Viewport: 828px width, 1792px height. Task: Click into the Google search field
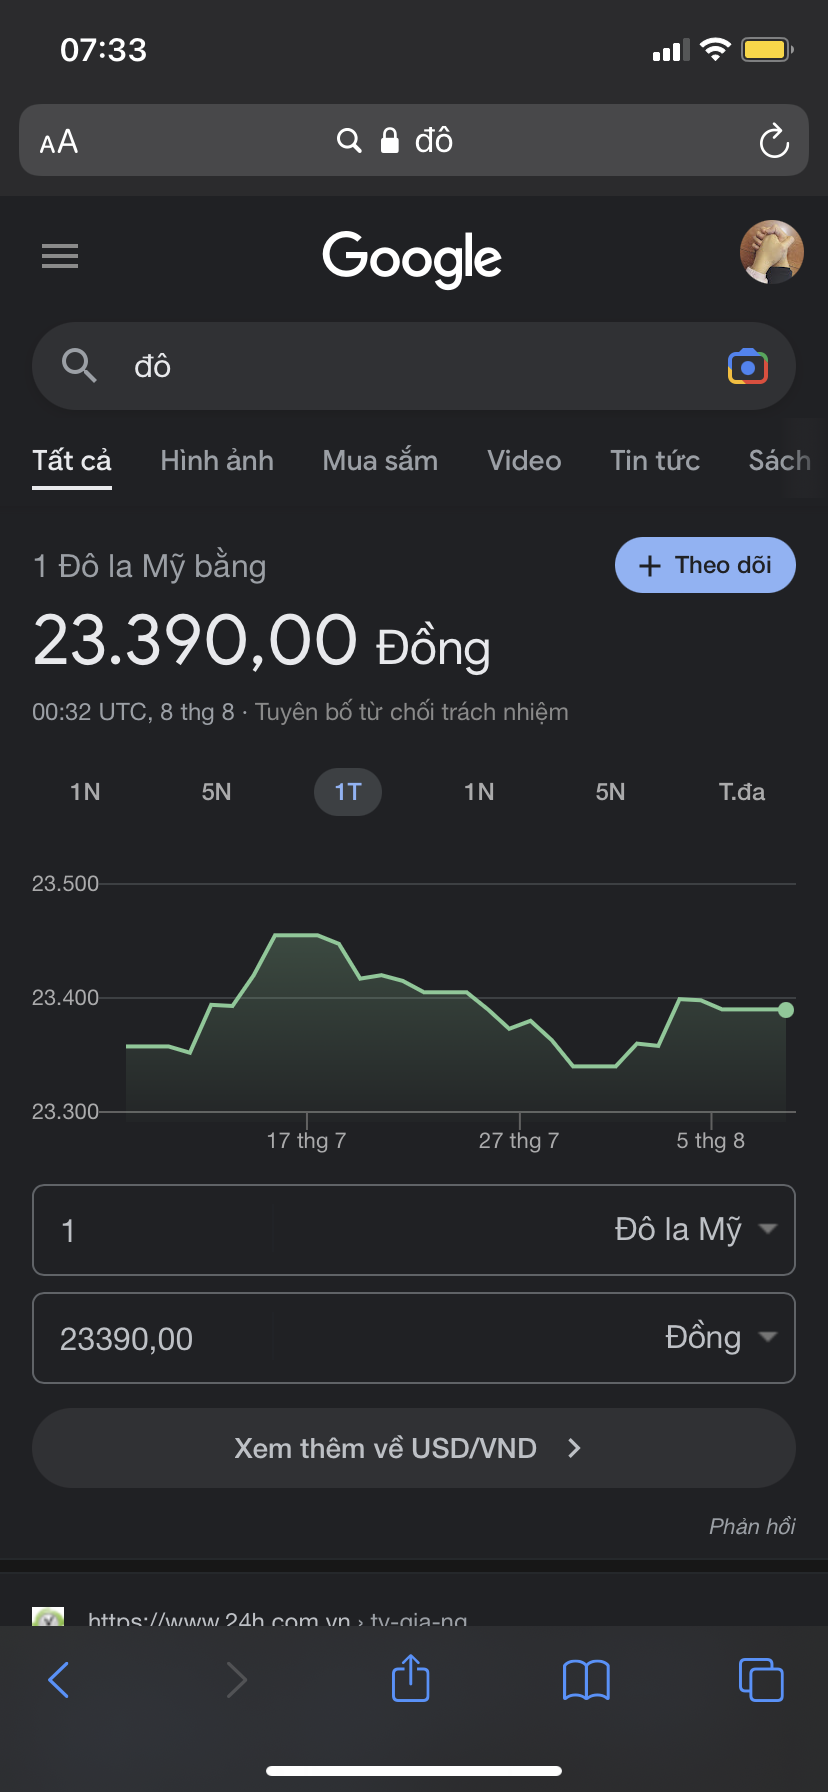pyautogui.click(x=414, y=366)
